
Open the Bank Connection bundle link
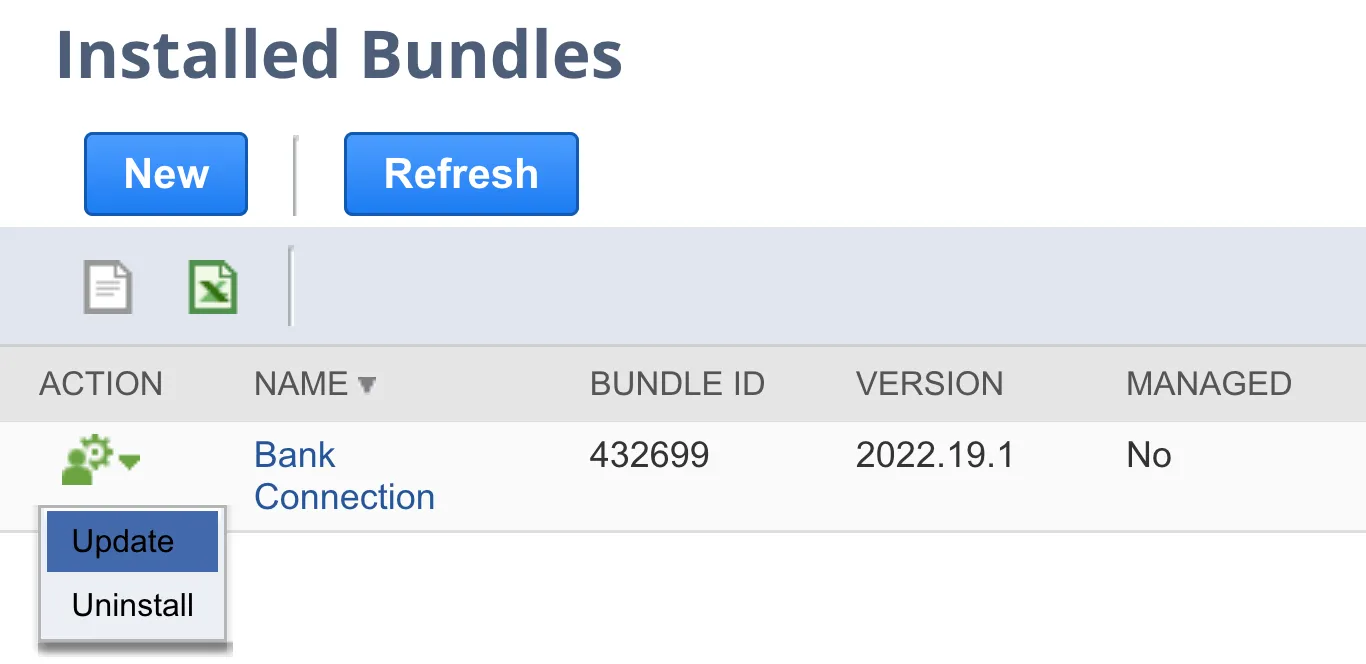click(344, 476)
